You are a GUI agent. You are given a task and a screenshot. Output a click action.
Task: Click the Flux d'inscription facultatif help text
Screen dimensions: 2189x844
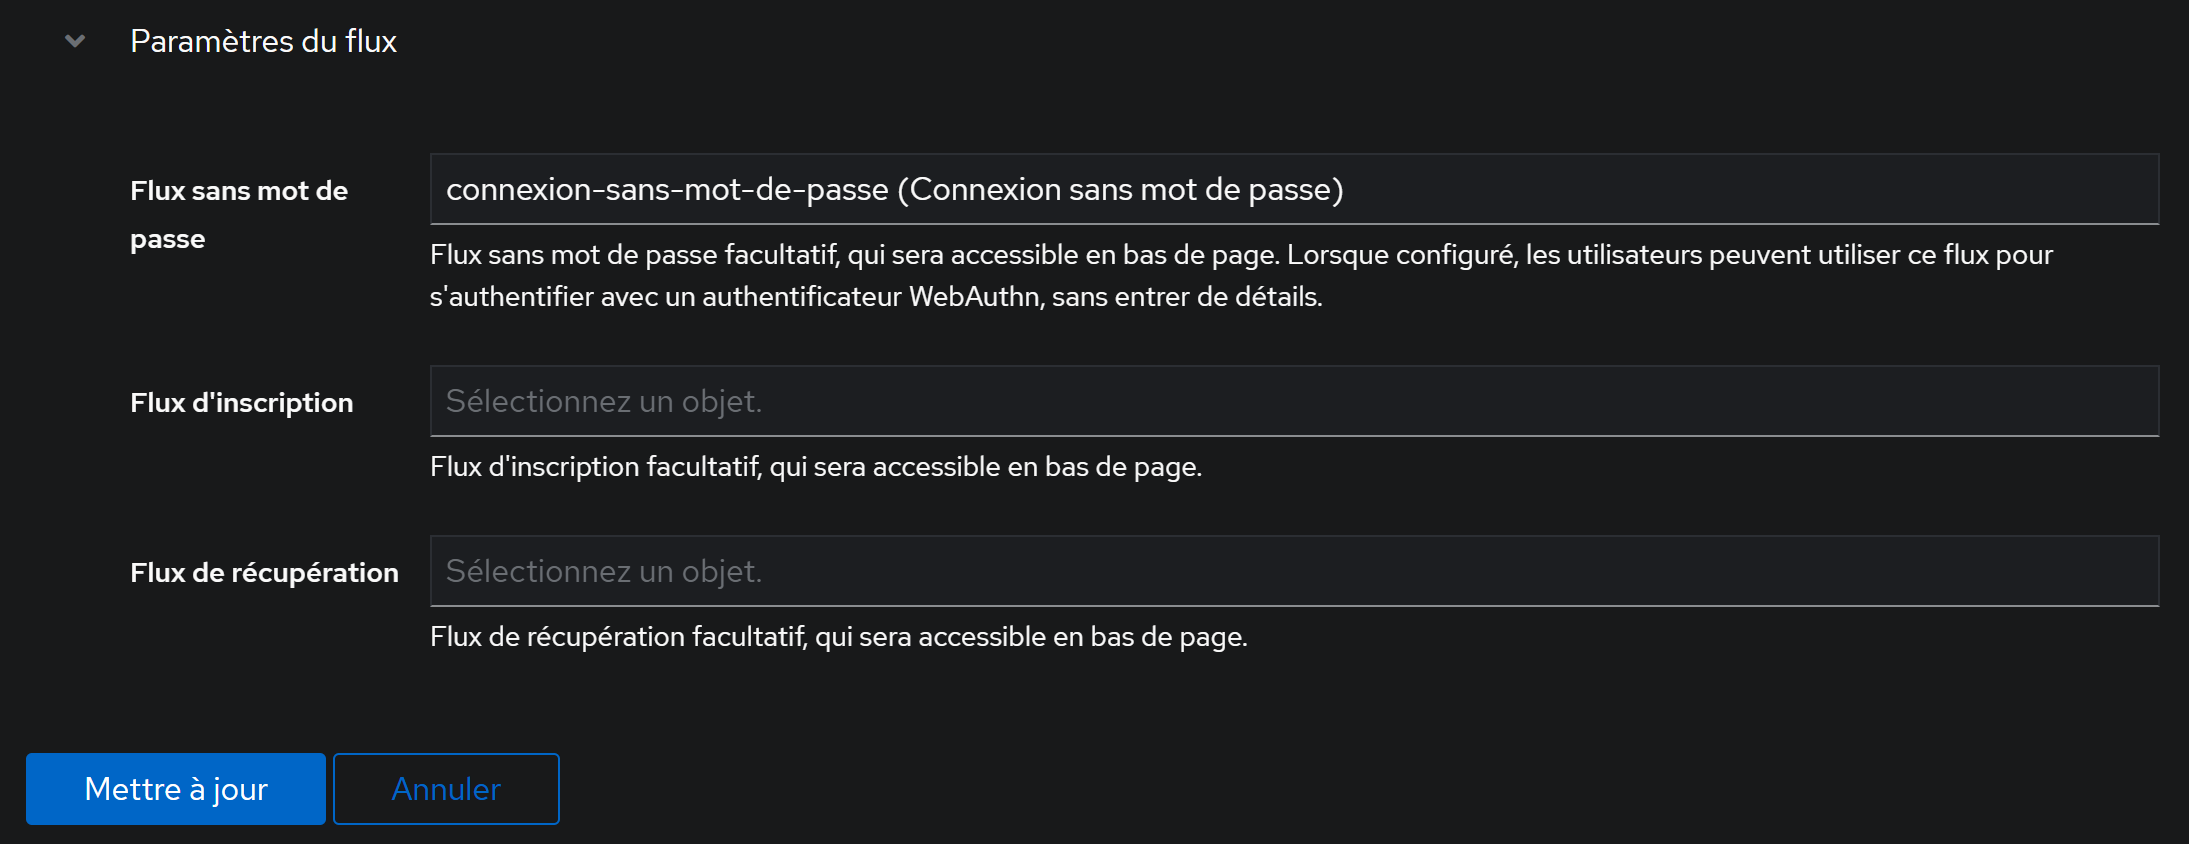816,466
